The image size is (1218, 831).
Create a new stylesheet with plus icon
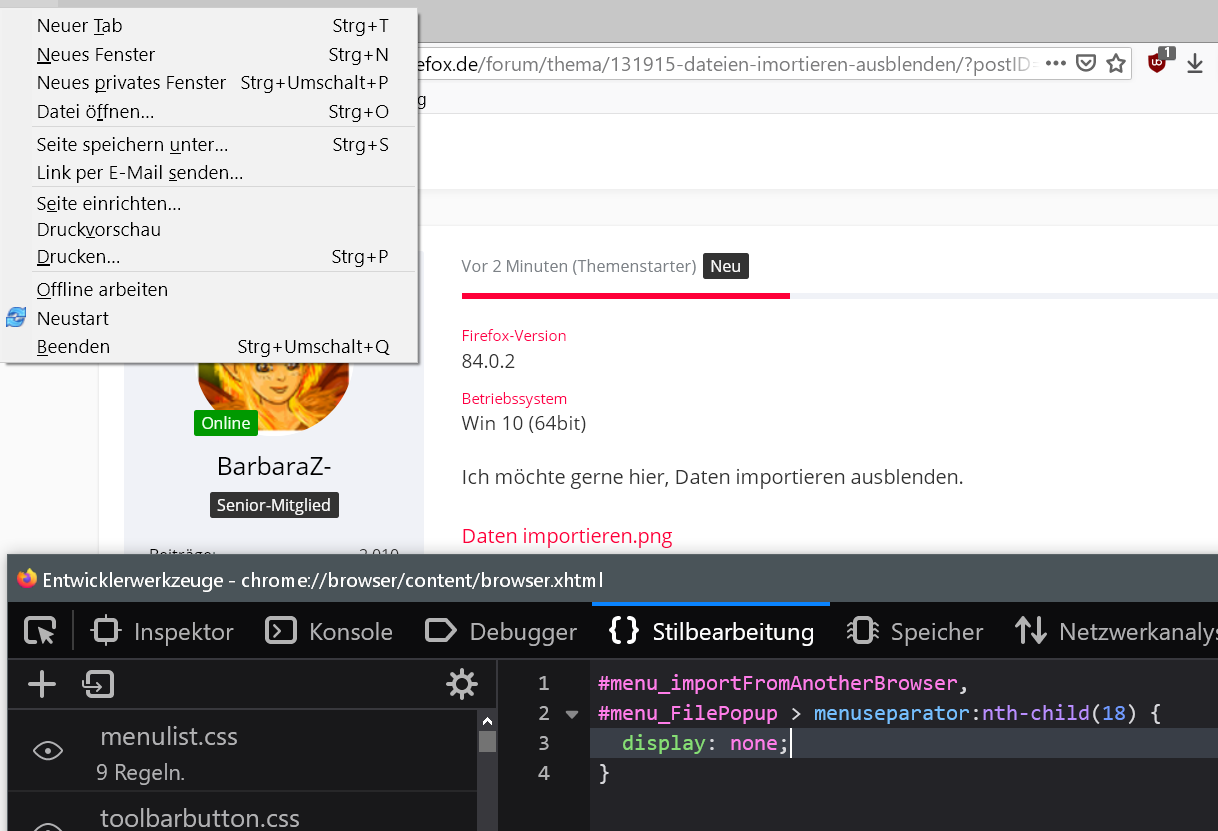(42, 685)
